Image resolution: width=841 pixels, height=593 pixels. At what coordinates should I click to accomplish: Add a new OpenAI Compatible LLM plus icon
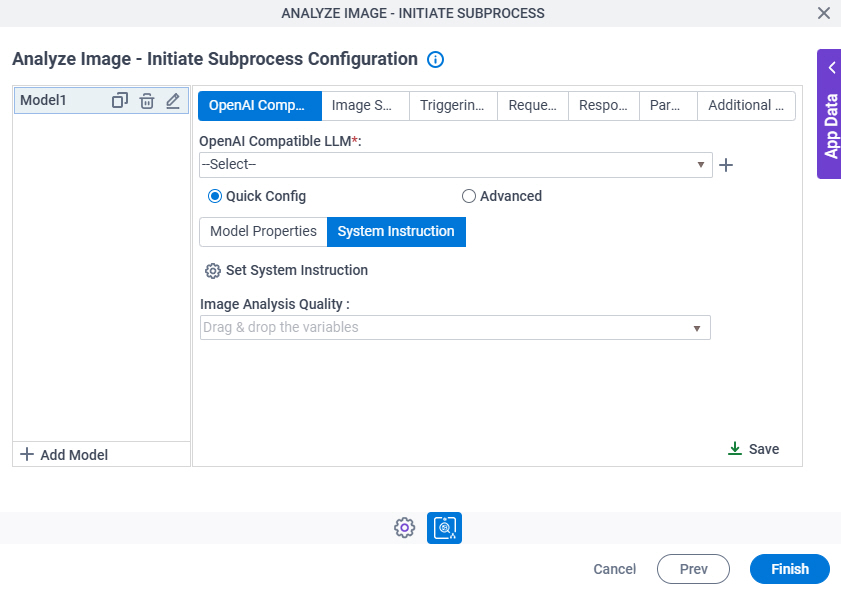coord(726,165)
